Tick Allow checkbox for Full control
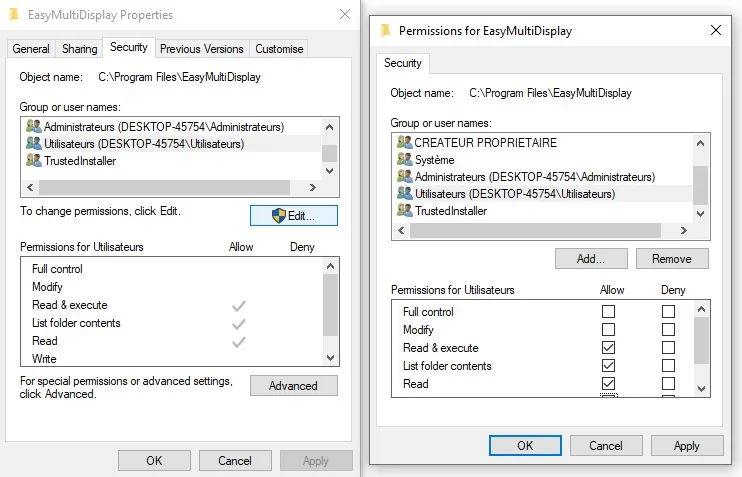The height and width of the screenshot is (477, 742). [608, 311]
